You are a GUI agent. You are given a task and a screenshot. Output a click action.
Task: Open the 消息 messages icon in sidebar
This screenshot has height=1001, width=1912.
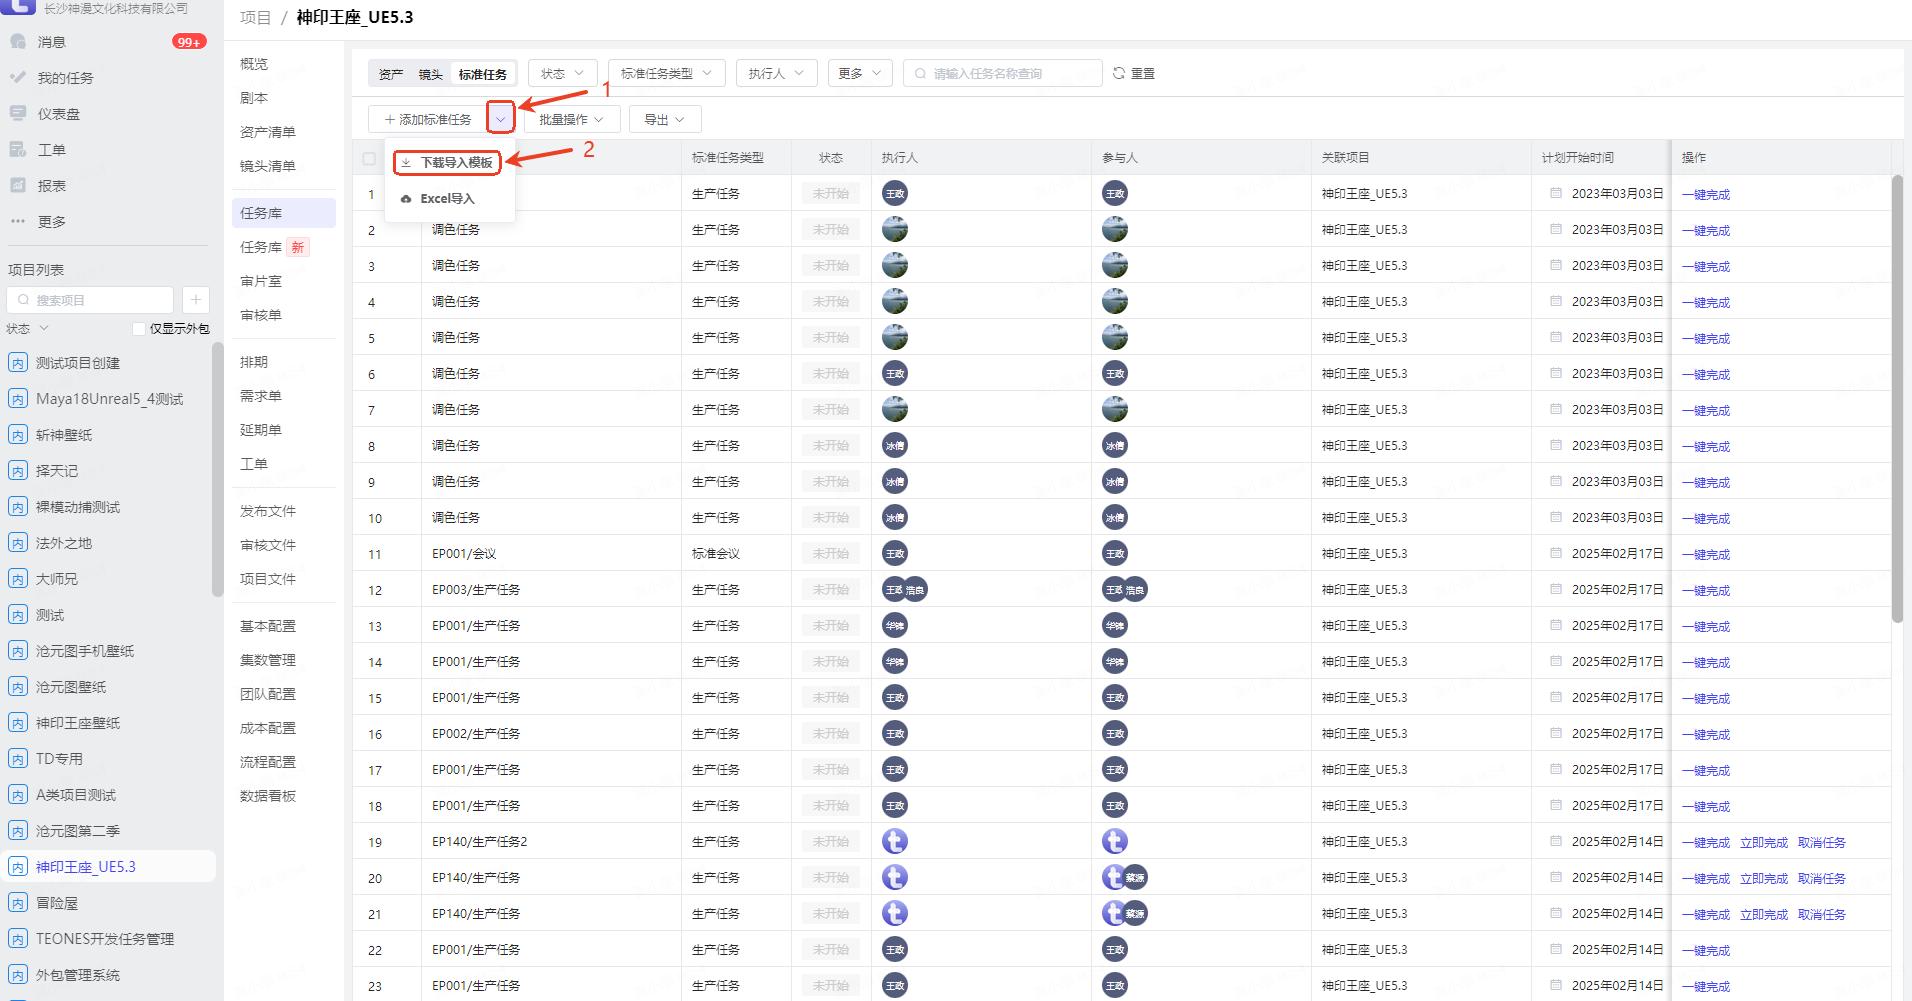pos(18,42)
